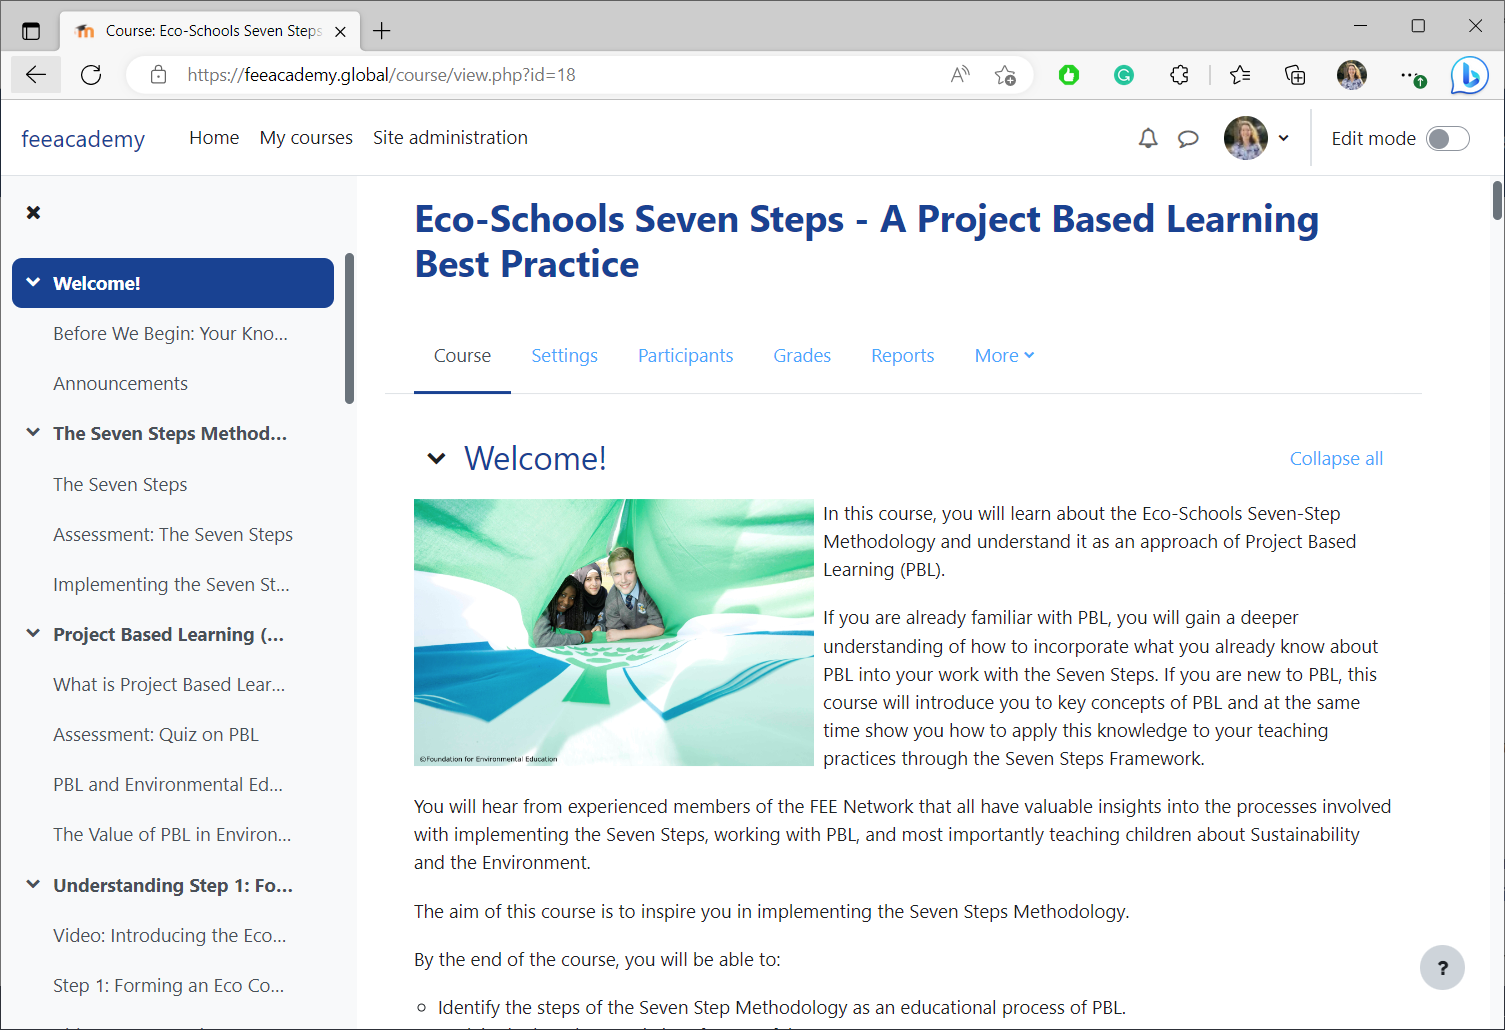Click the page vertical scrollbar
This screenshot has width=1505, height=1030.
1497,200
